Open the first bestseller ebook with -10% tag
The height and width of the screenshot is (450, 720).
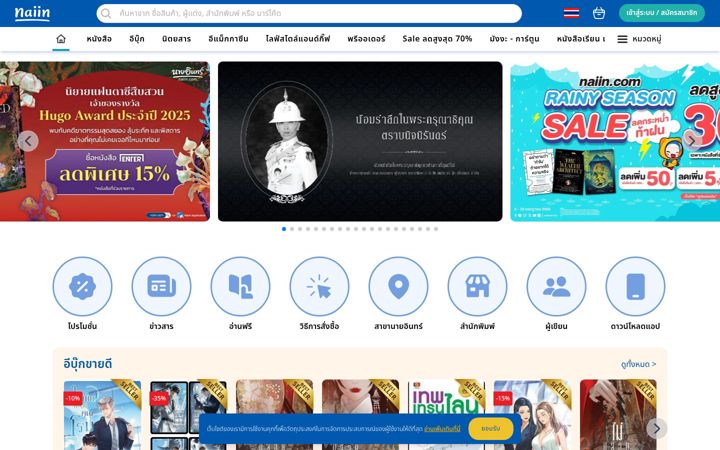click(x=102, y=415)
